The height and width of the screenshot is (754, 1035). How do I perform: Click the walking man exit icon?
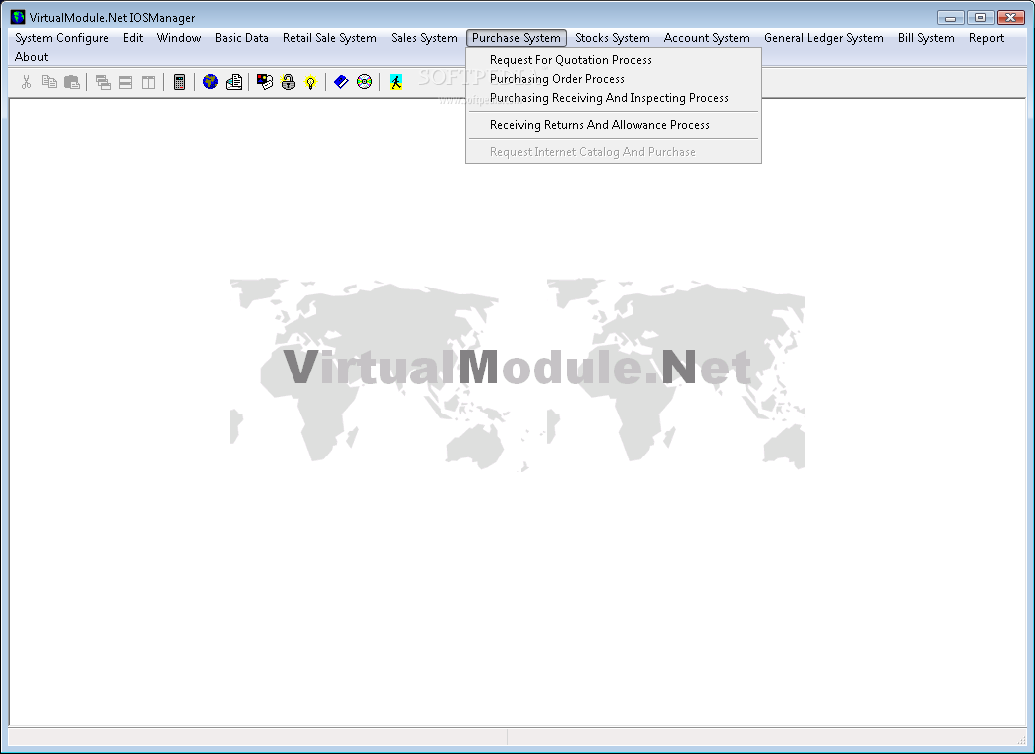click(395, 82)
